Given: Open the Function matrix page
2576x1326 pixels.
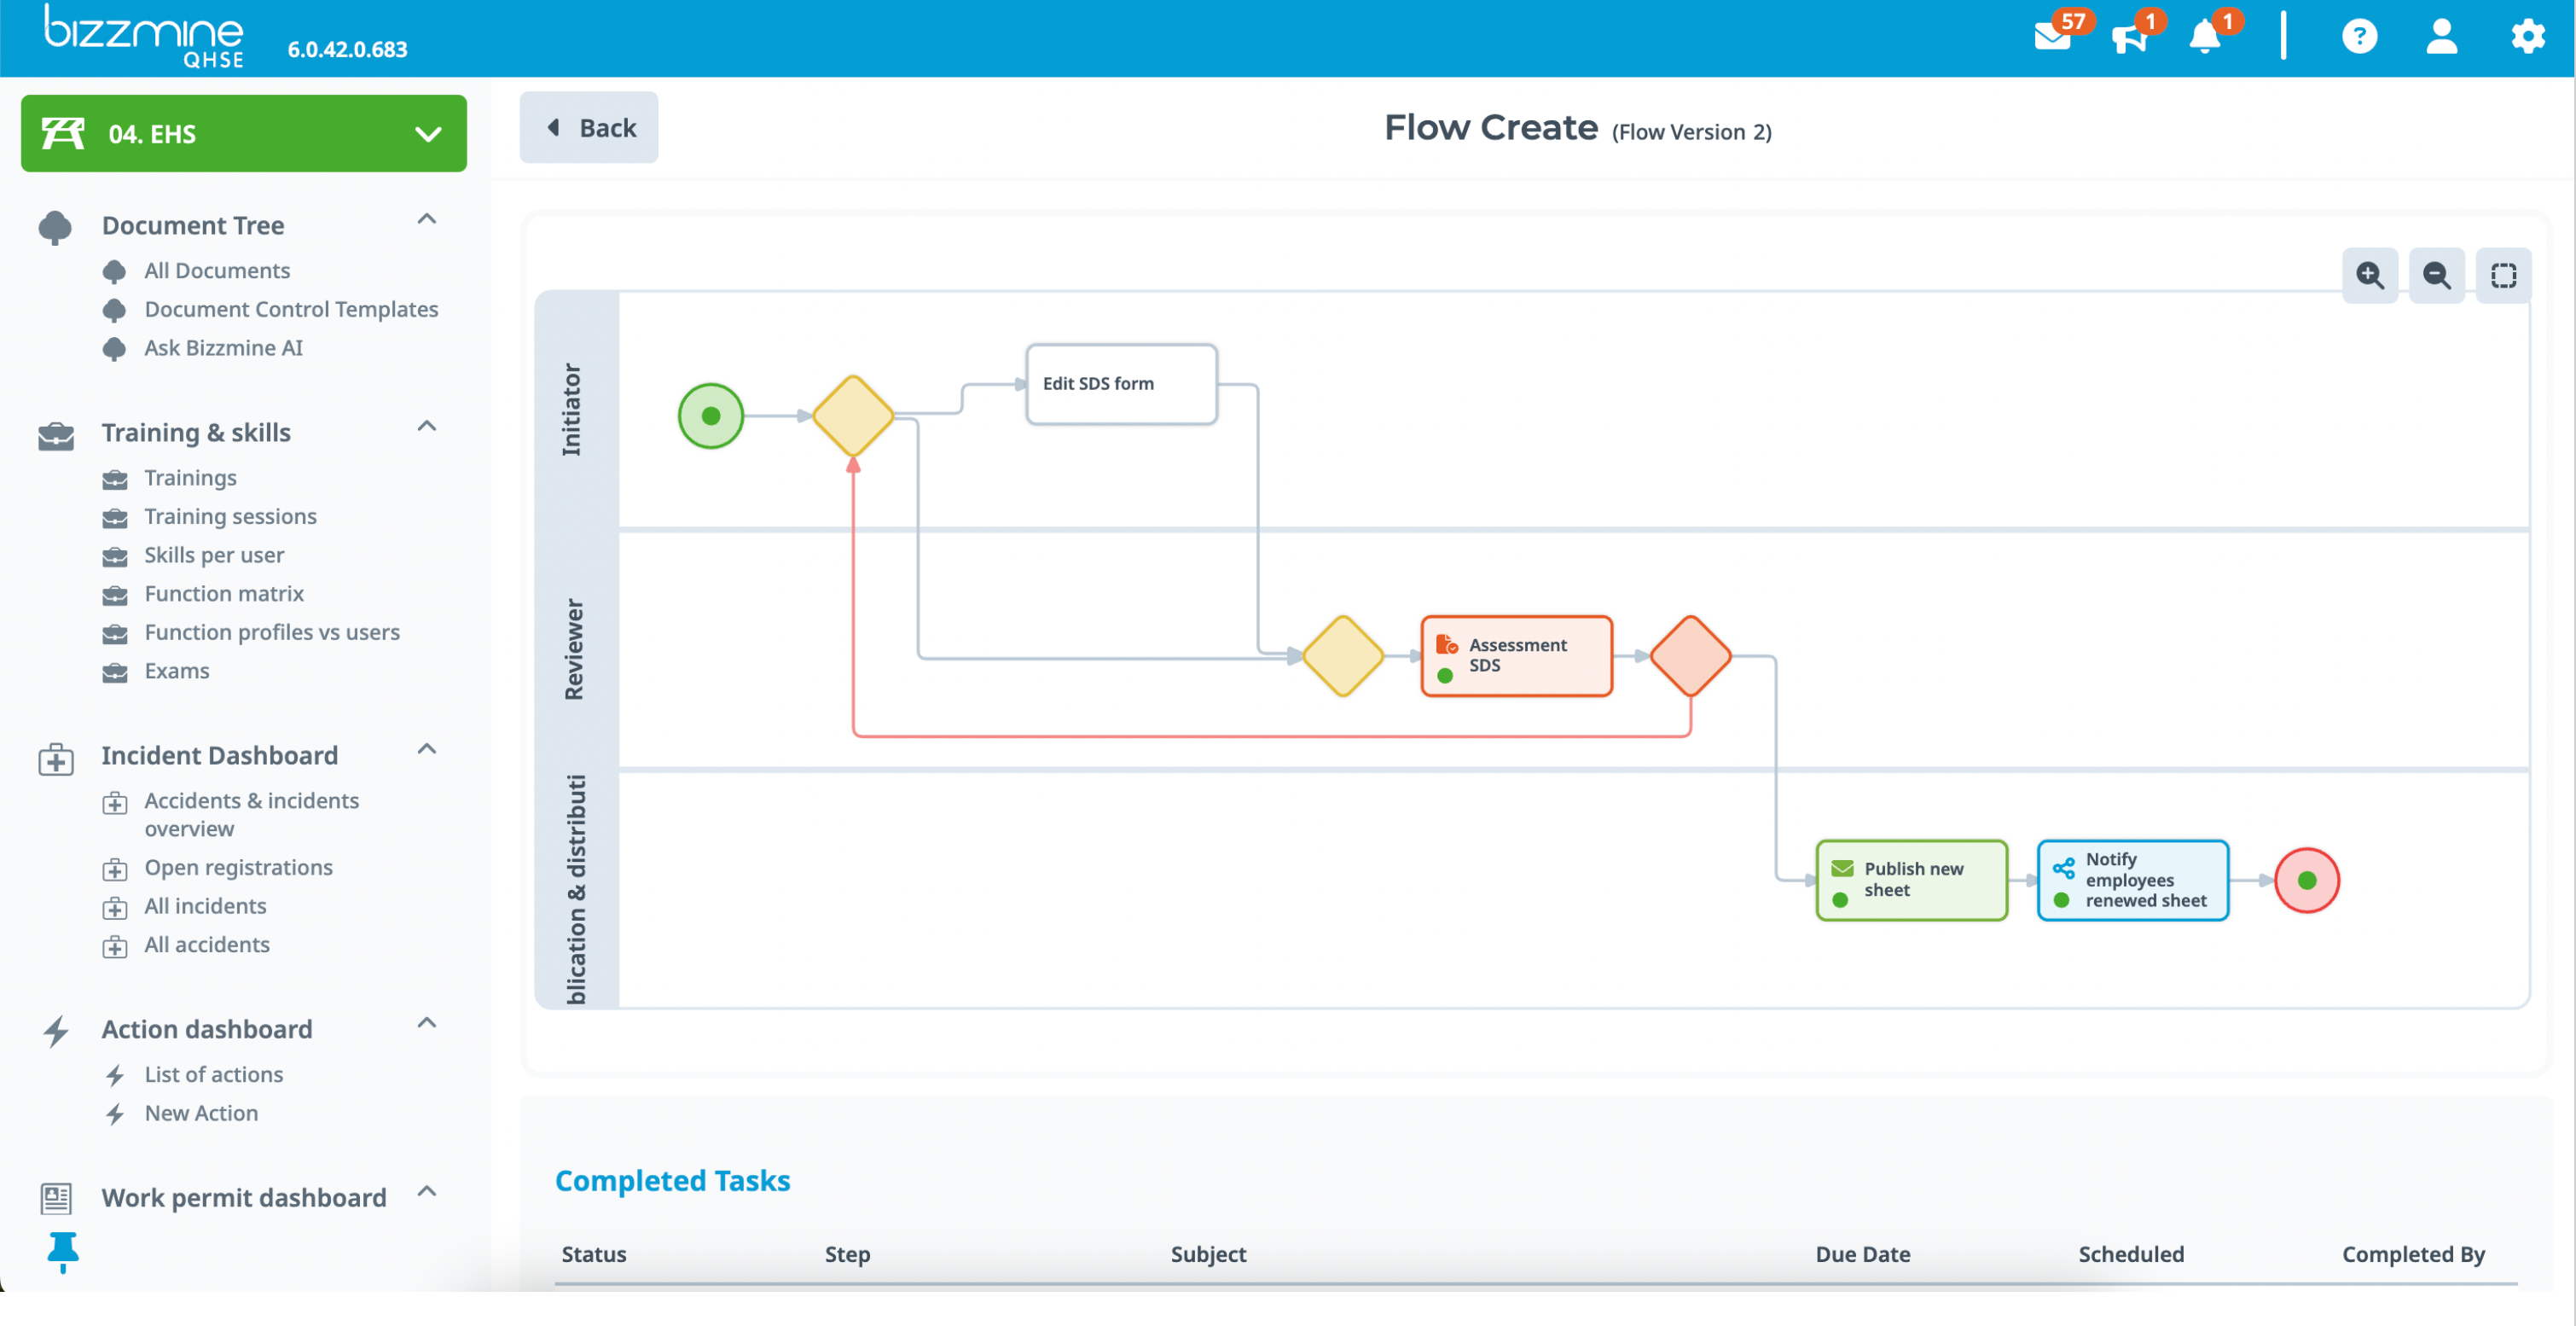Looking at the screenshot, I should tap(224, 593).
